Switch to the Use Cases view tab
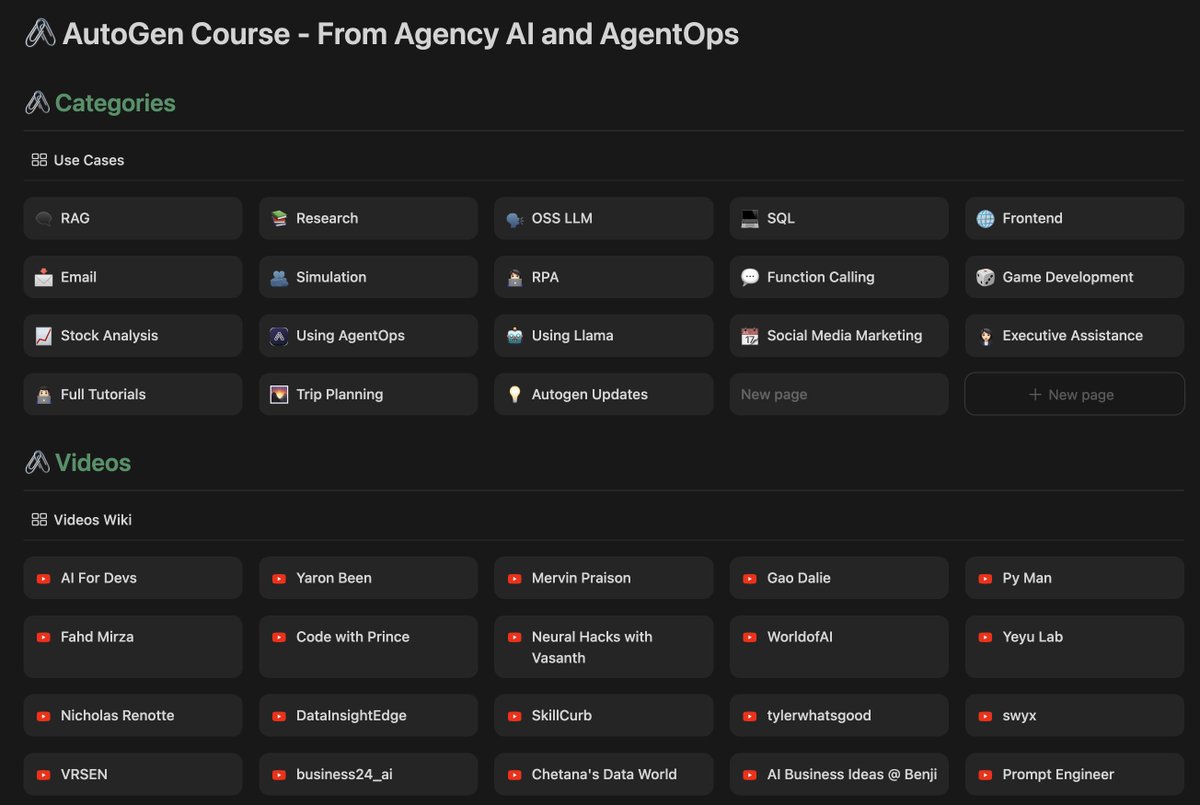 point(78,160)
